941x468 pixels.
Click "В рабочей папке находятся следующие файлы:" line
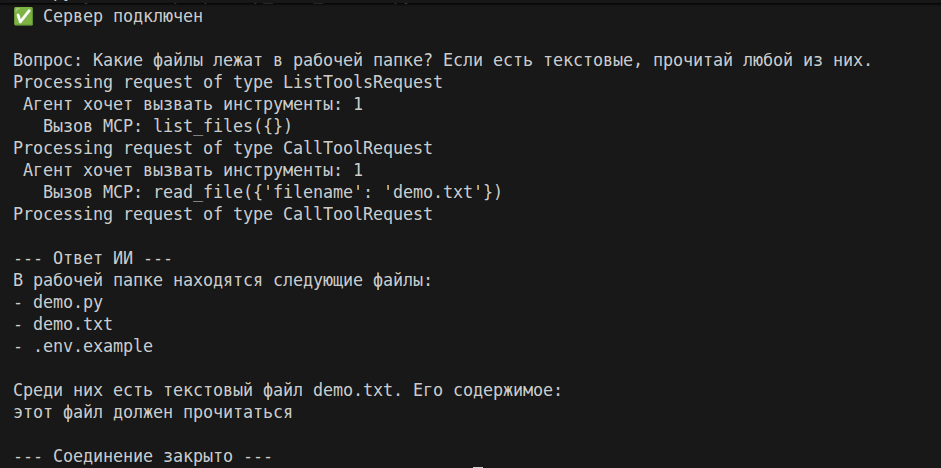[x=222, y=280]
